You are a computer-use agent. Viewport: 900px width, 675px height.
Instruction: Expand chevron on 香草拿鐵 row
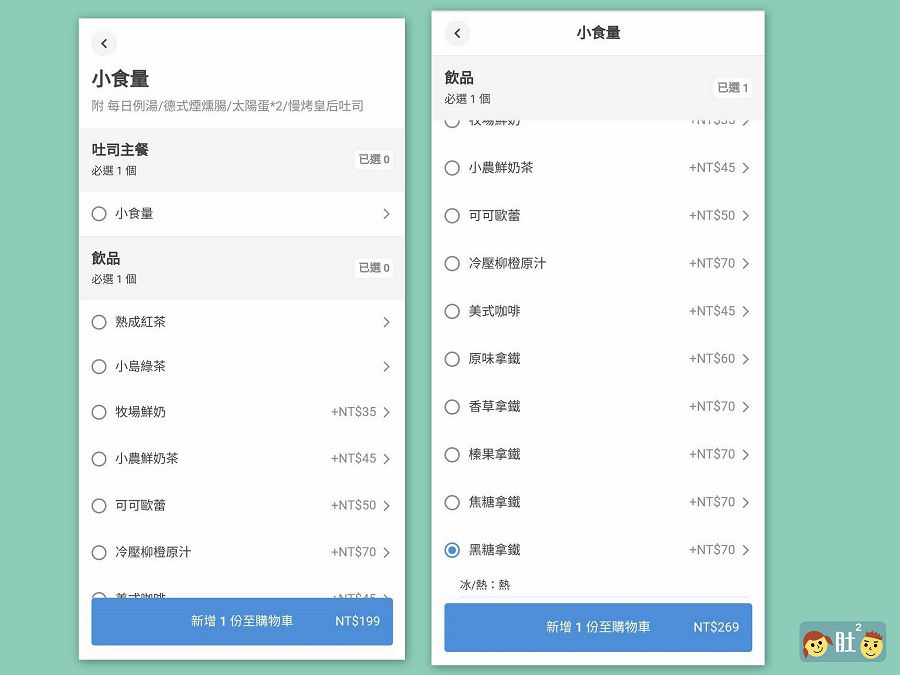(746, 407)
